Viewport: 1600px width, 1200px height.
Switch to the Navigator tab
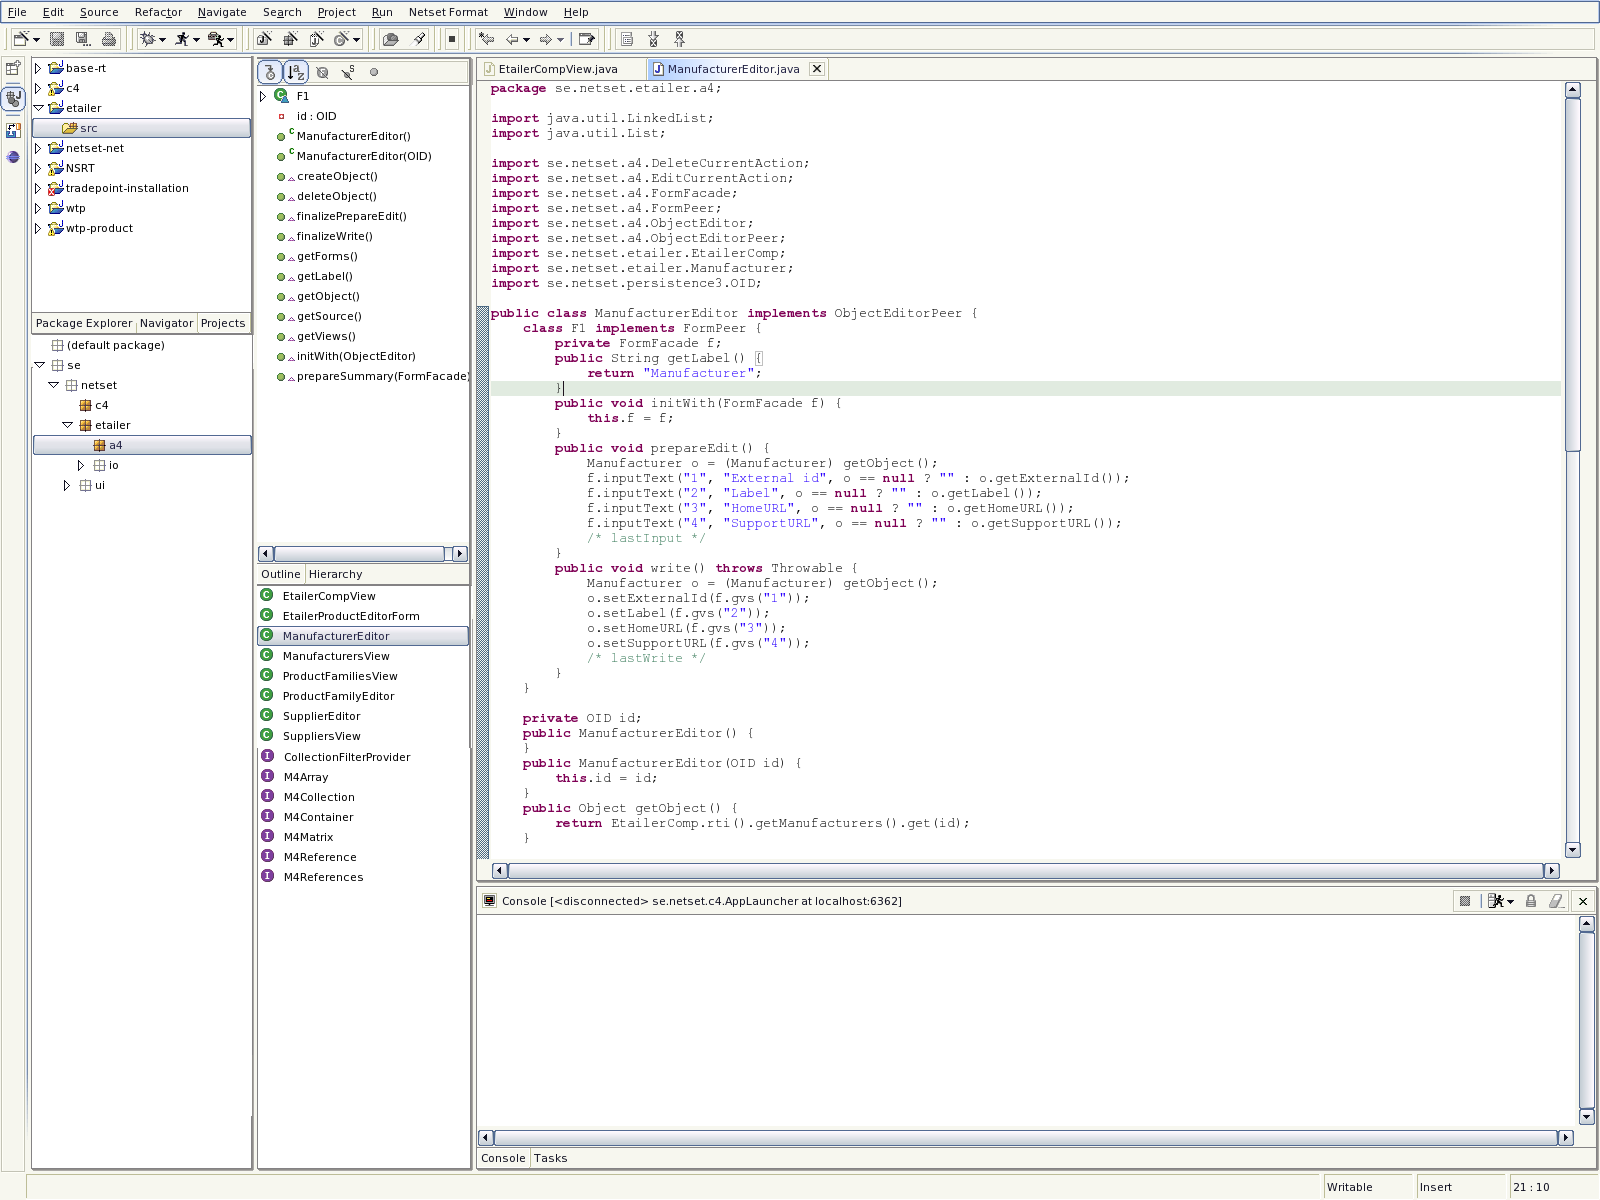pyautogui.click(x=166, y=323)
